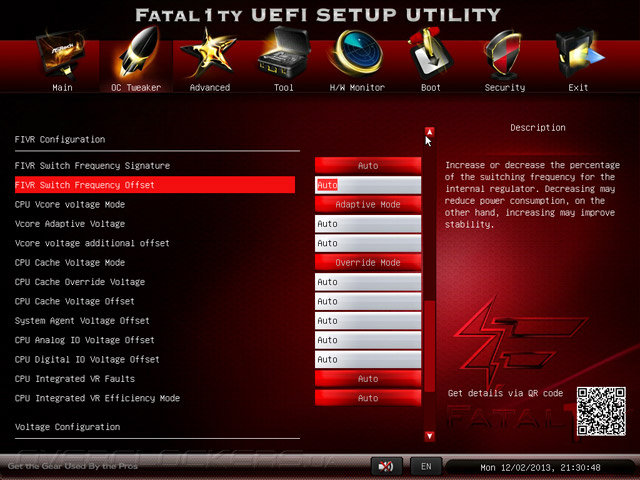The height and width of the screenshot is (480, 640).
Task: Select FIVR Switch Frequency Signature label
Action: pos(92,166)
